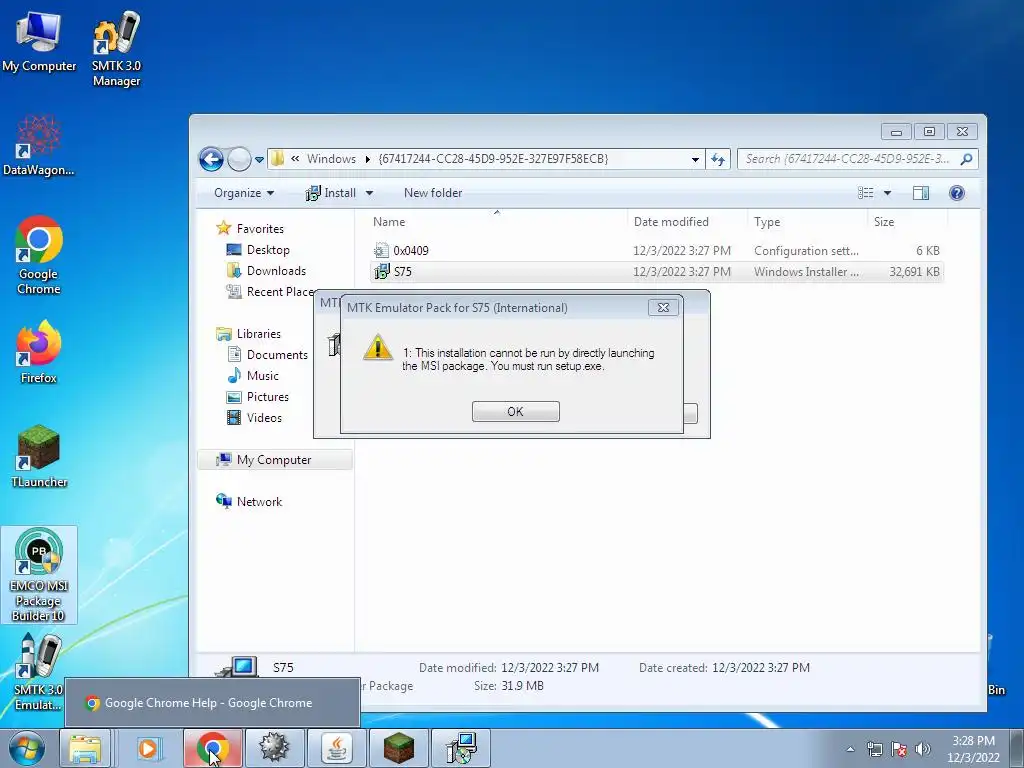The image size is (1024, 768).
Task: Click the Windows Start orb
Action: [27, 748]
